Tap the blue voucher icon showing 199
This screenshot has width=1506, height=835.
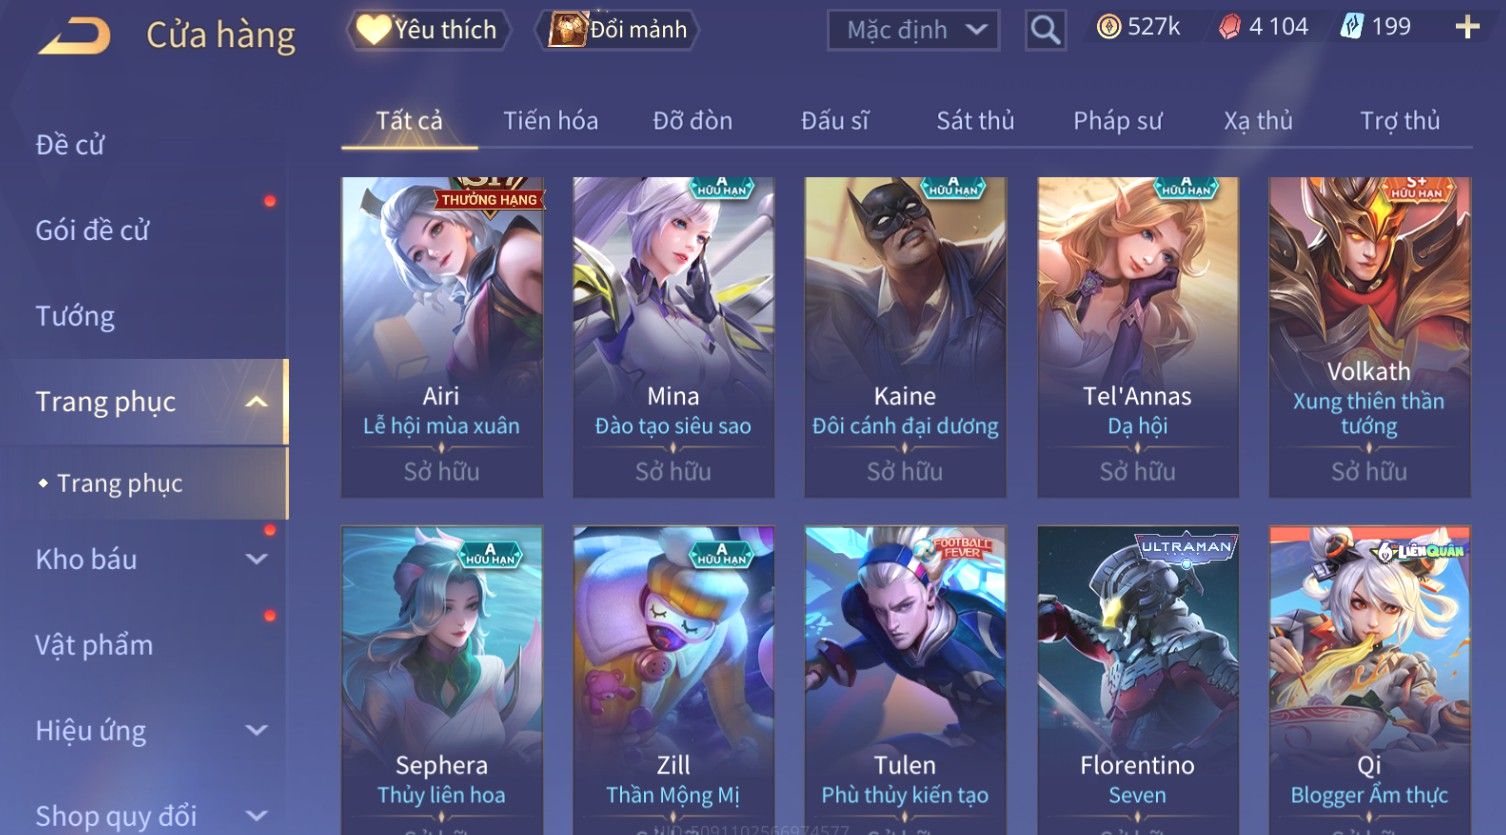(1352, 27)
